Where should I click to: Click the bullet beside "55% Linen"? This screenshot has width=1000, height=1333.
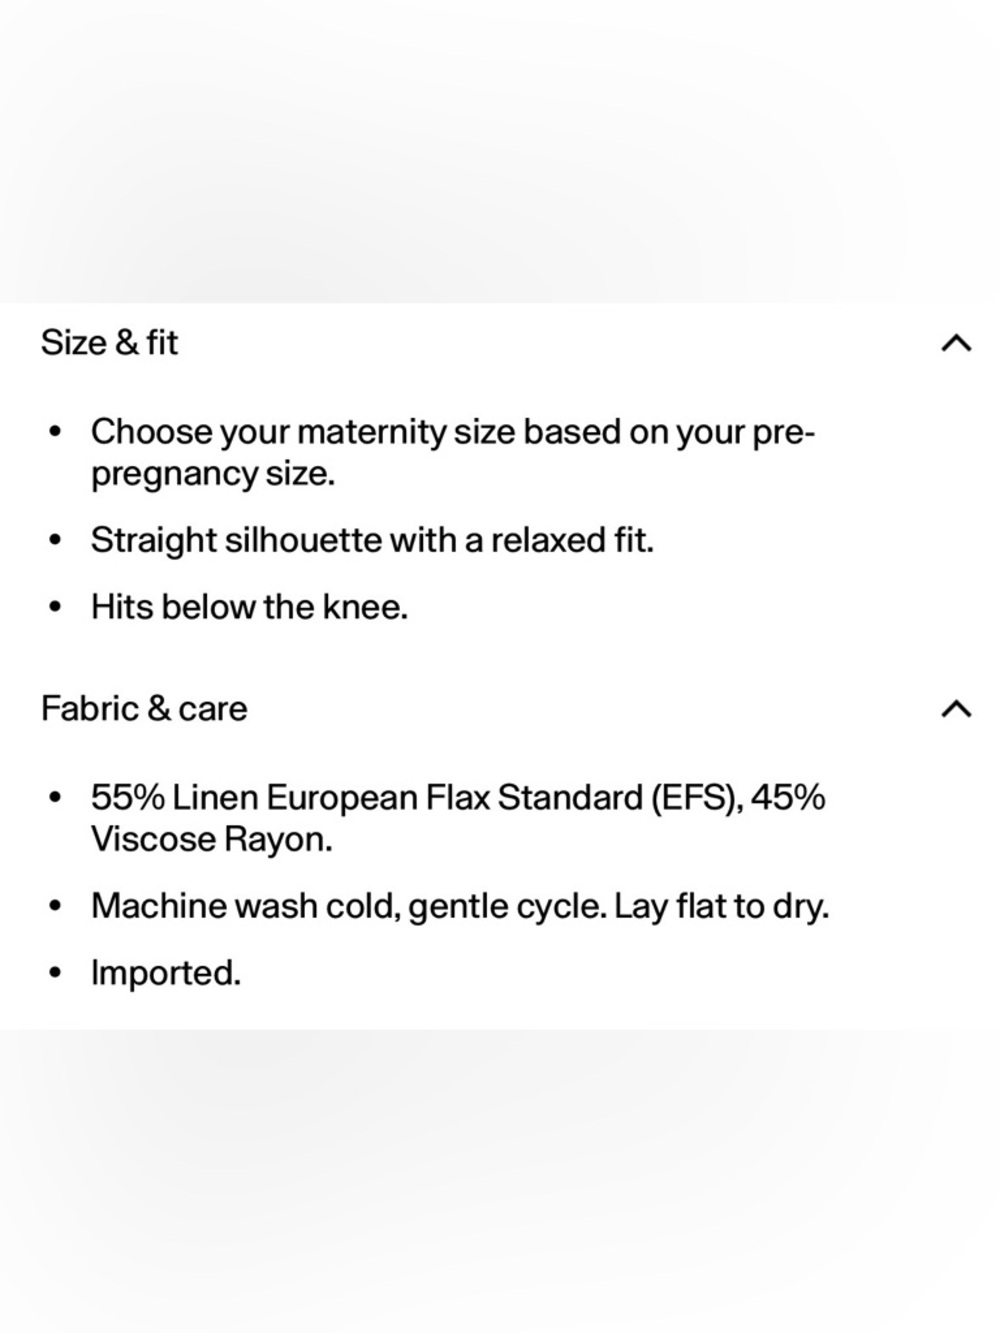pyautogui.click(x=56, y=798)
